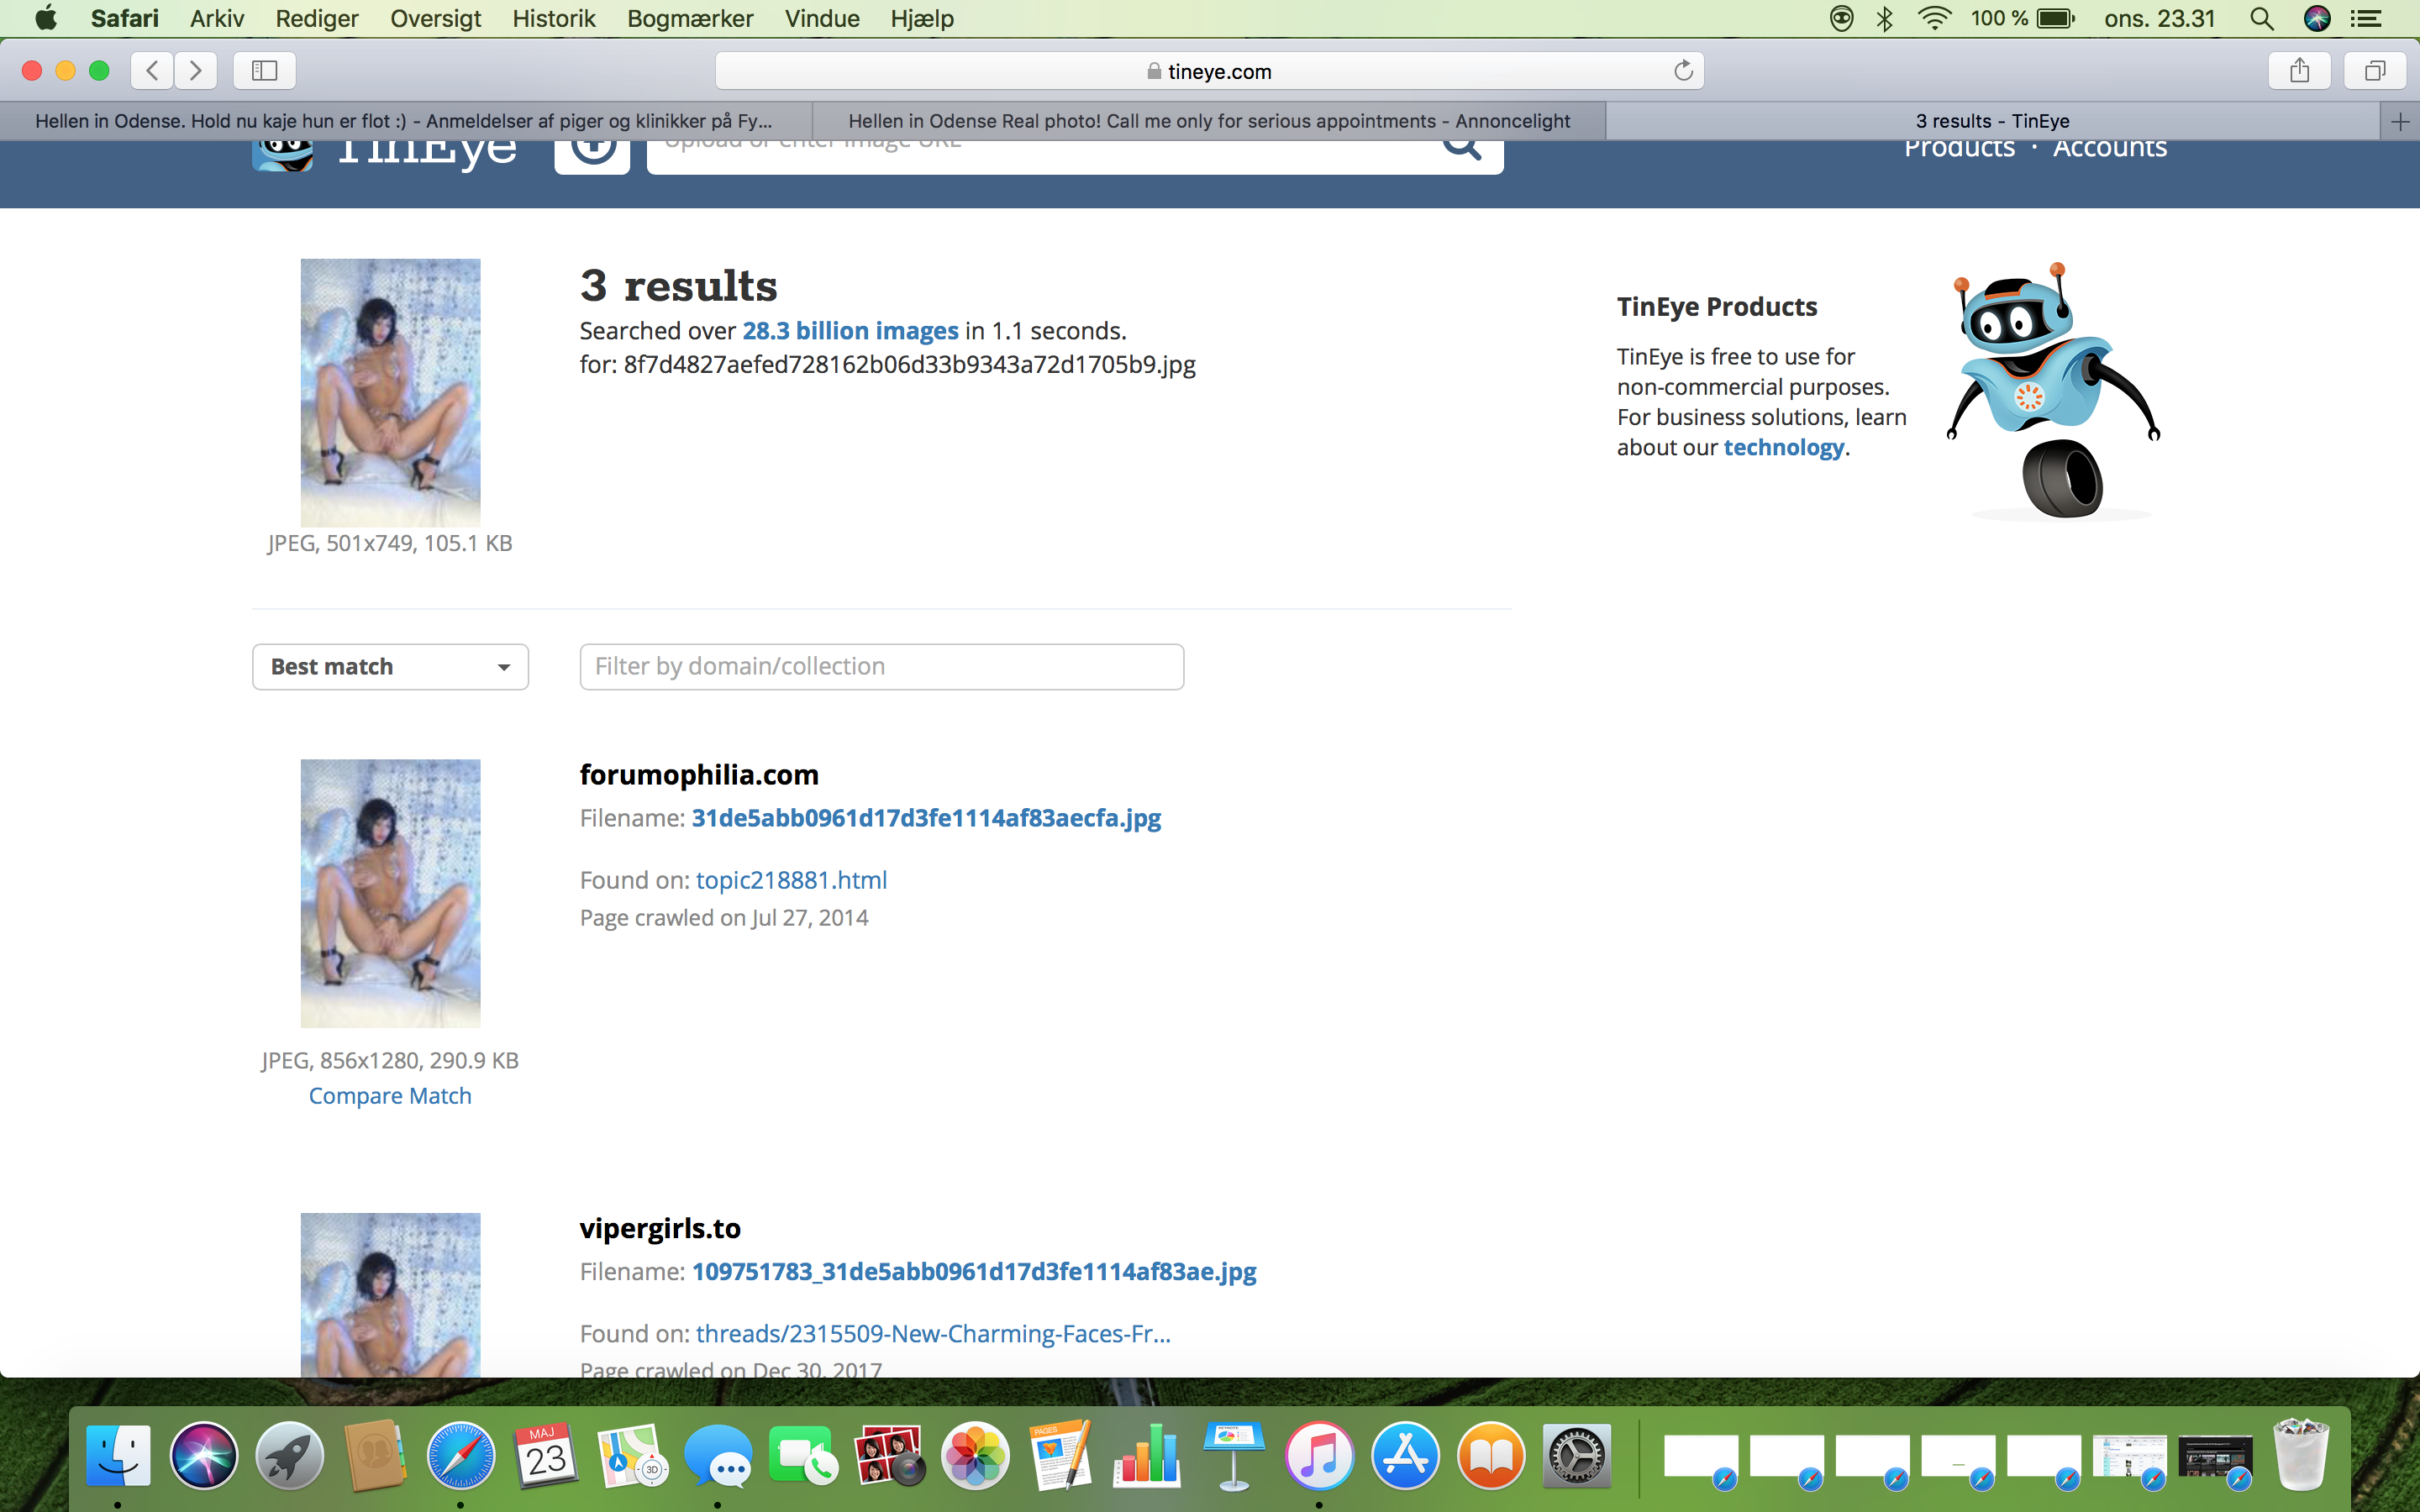Switch to the Annoncelight tab
This screenshot has width=2420, height=1512.
[1209, 121]
